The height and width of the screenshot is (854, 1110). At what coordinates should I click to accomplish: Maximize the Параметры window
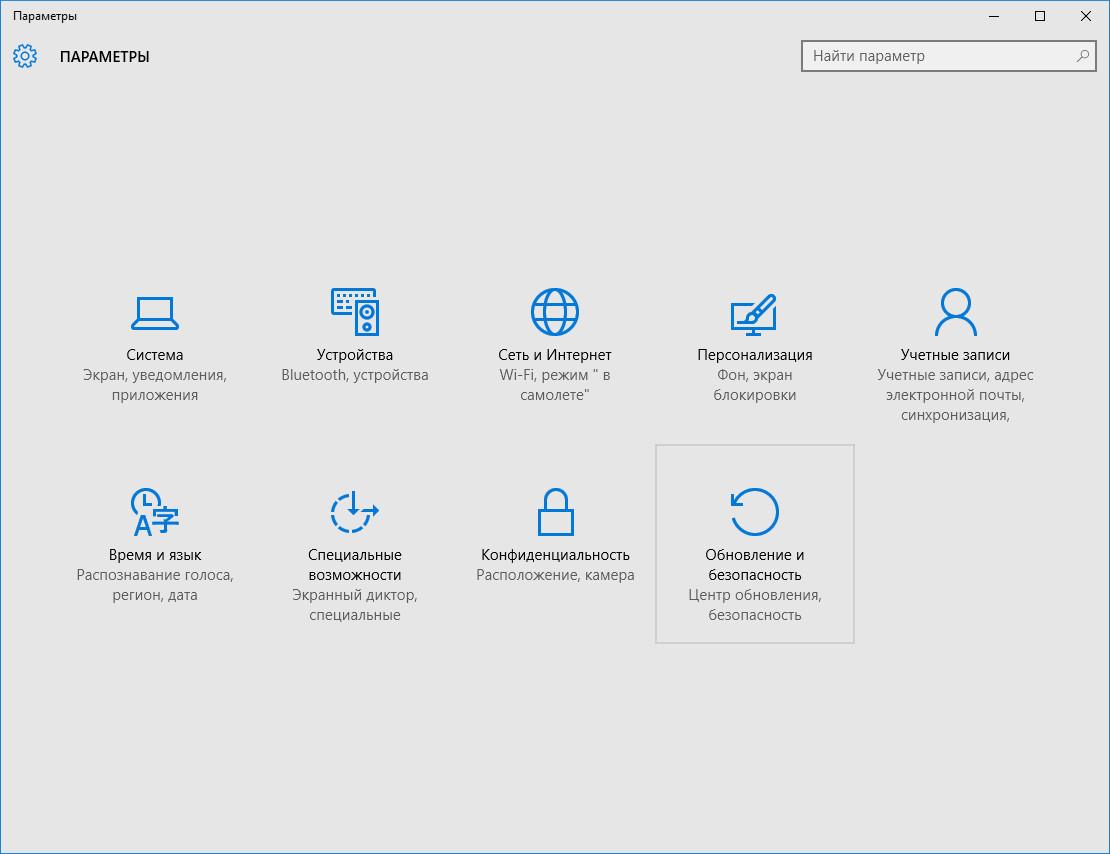[x=1040, y=16]
